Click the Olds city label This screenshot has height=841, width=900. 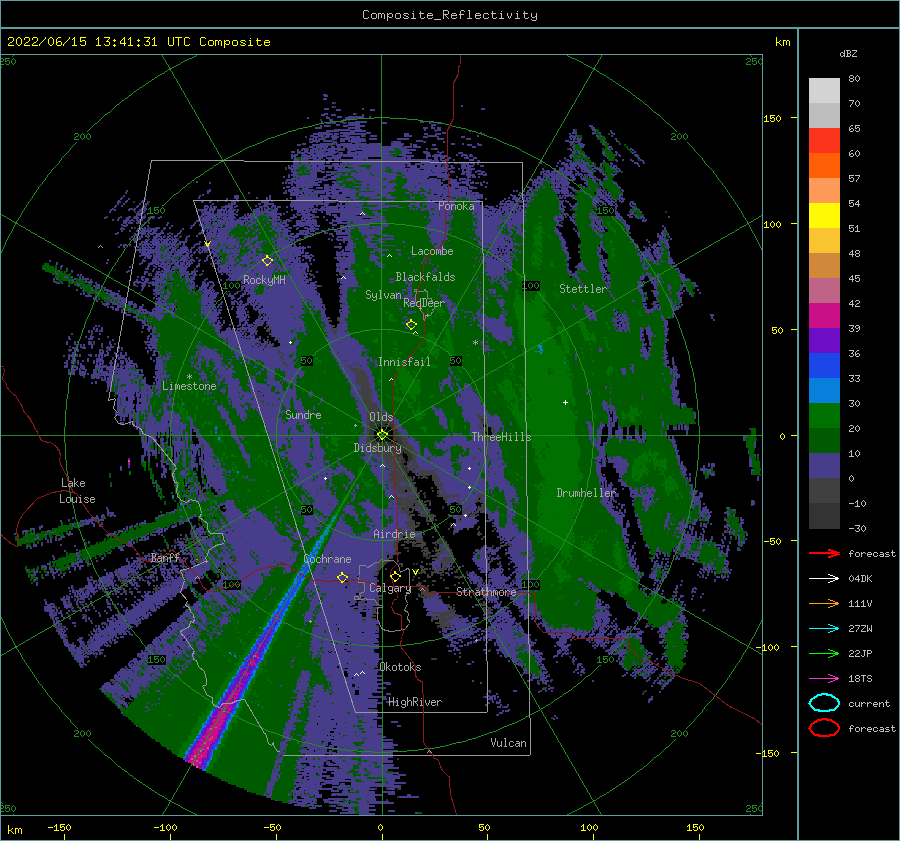click(x=381, y=416)
